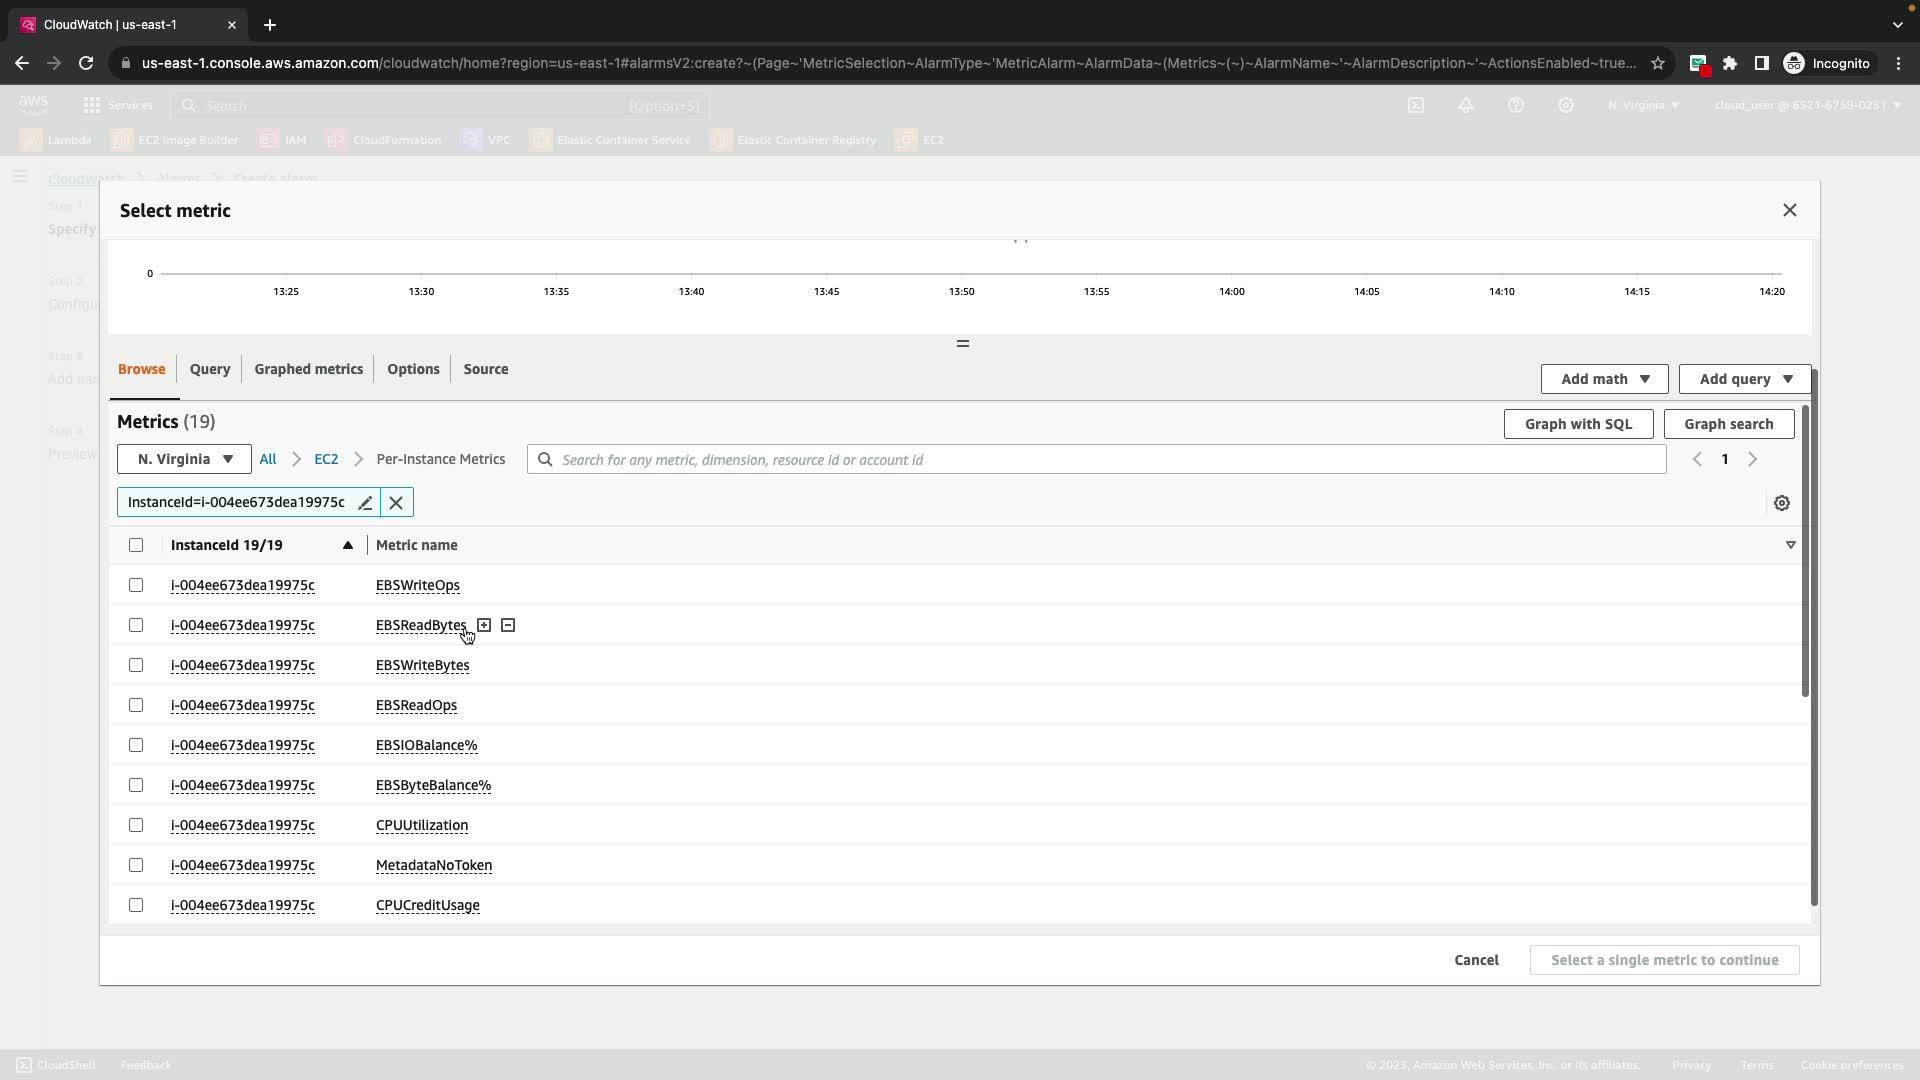The image size is (1920, 1080).
Task: Expand the Add query dropdown
Action: [x=1744, y=379]
